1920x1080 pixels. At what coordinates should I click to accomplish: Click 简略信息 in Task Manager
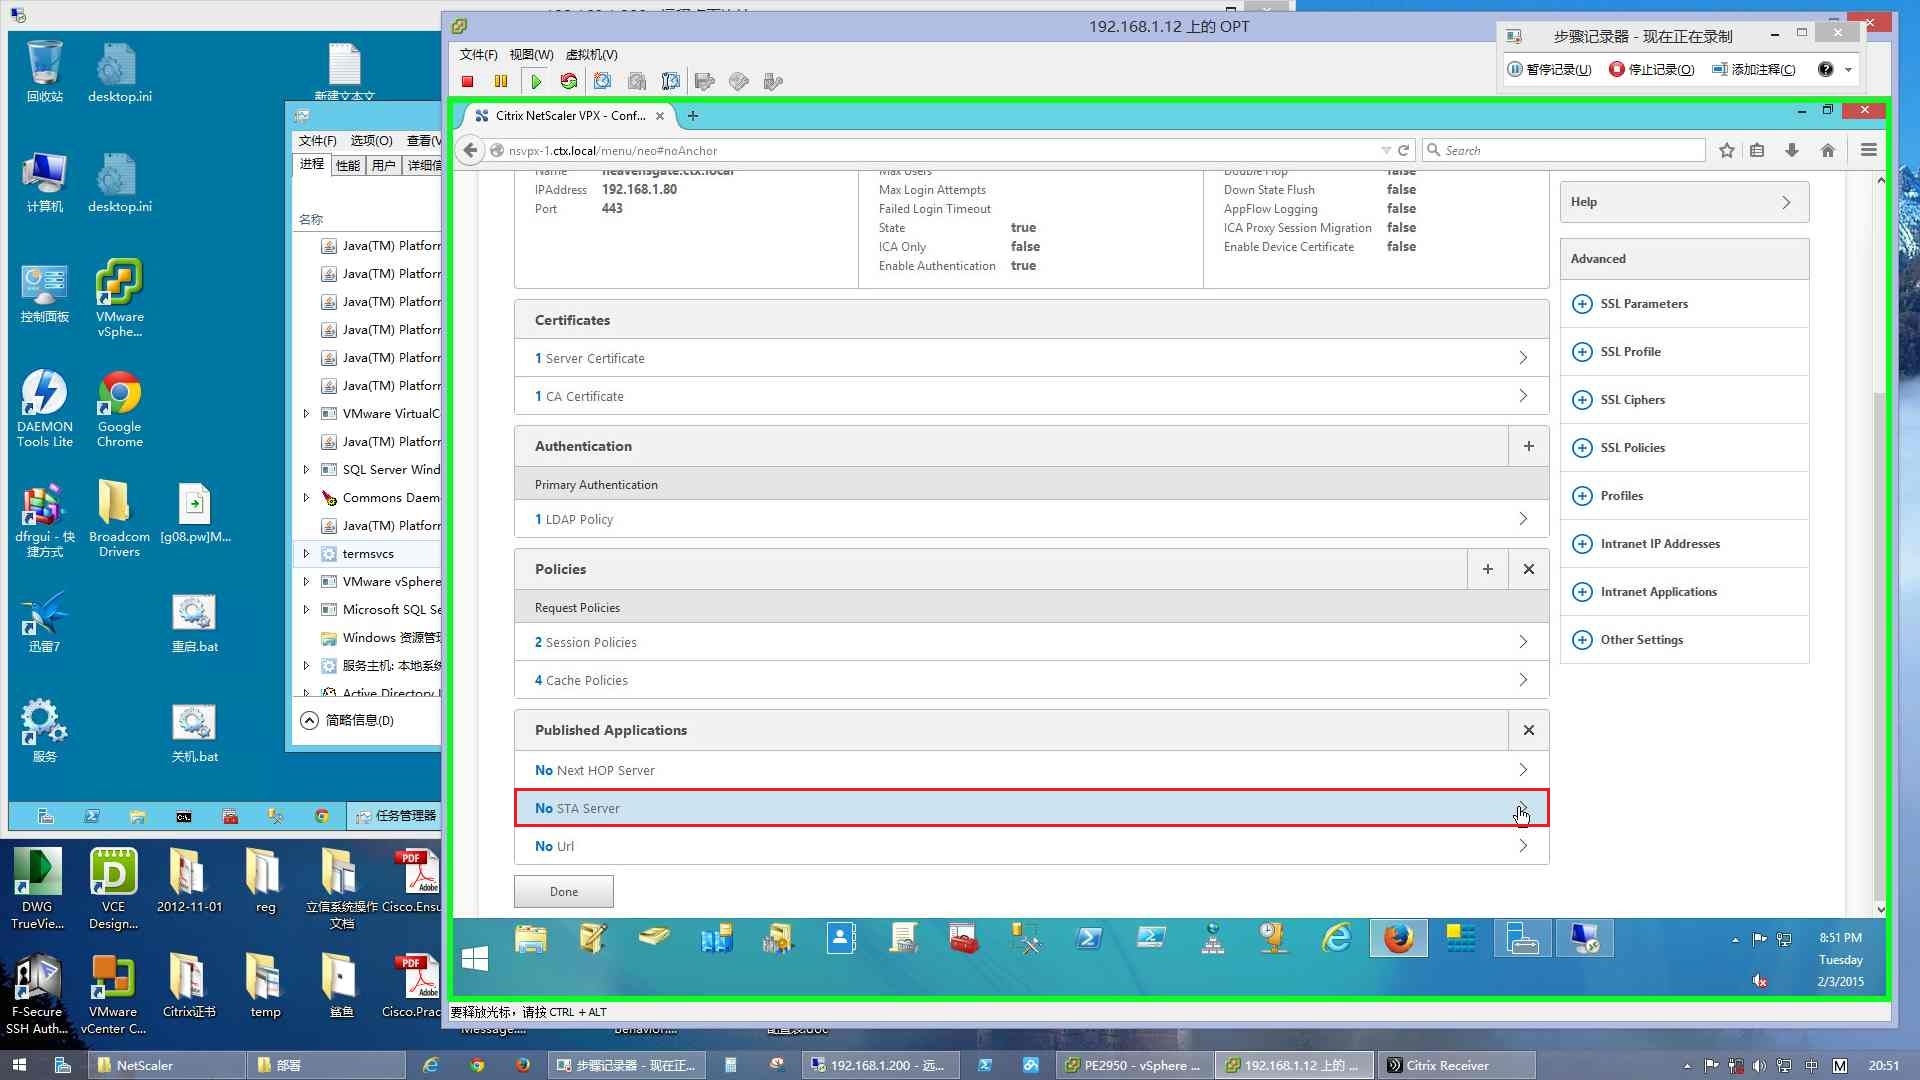click(x=348, y=720)
